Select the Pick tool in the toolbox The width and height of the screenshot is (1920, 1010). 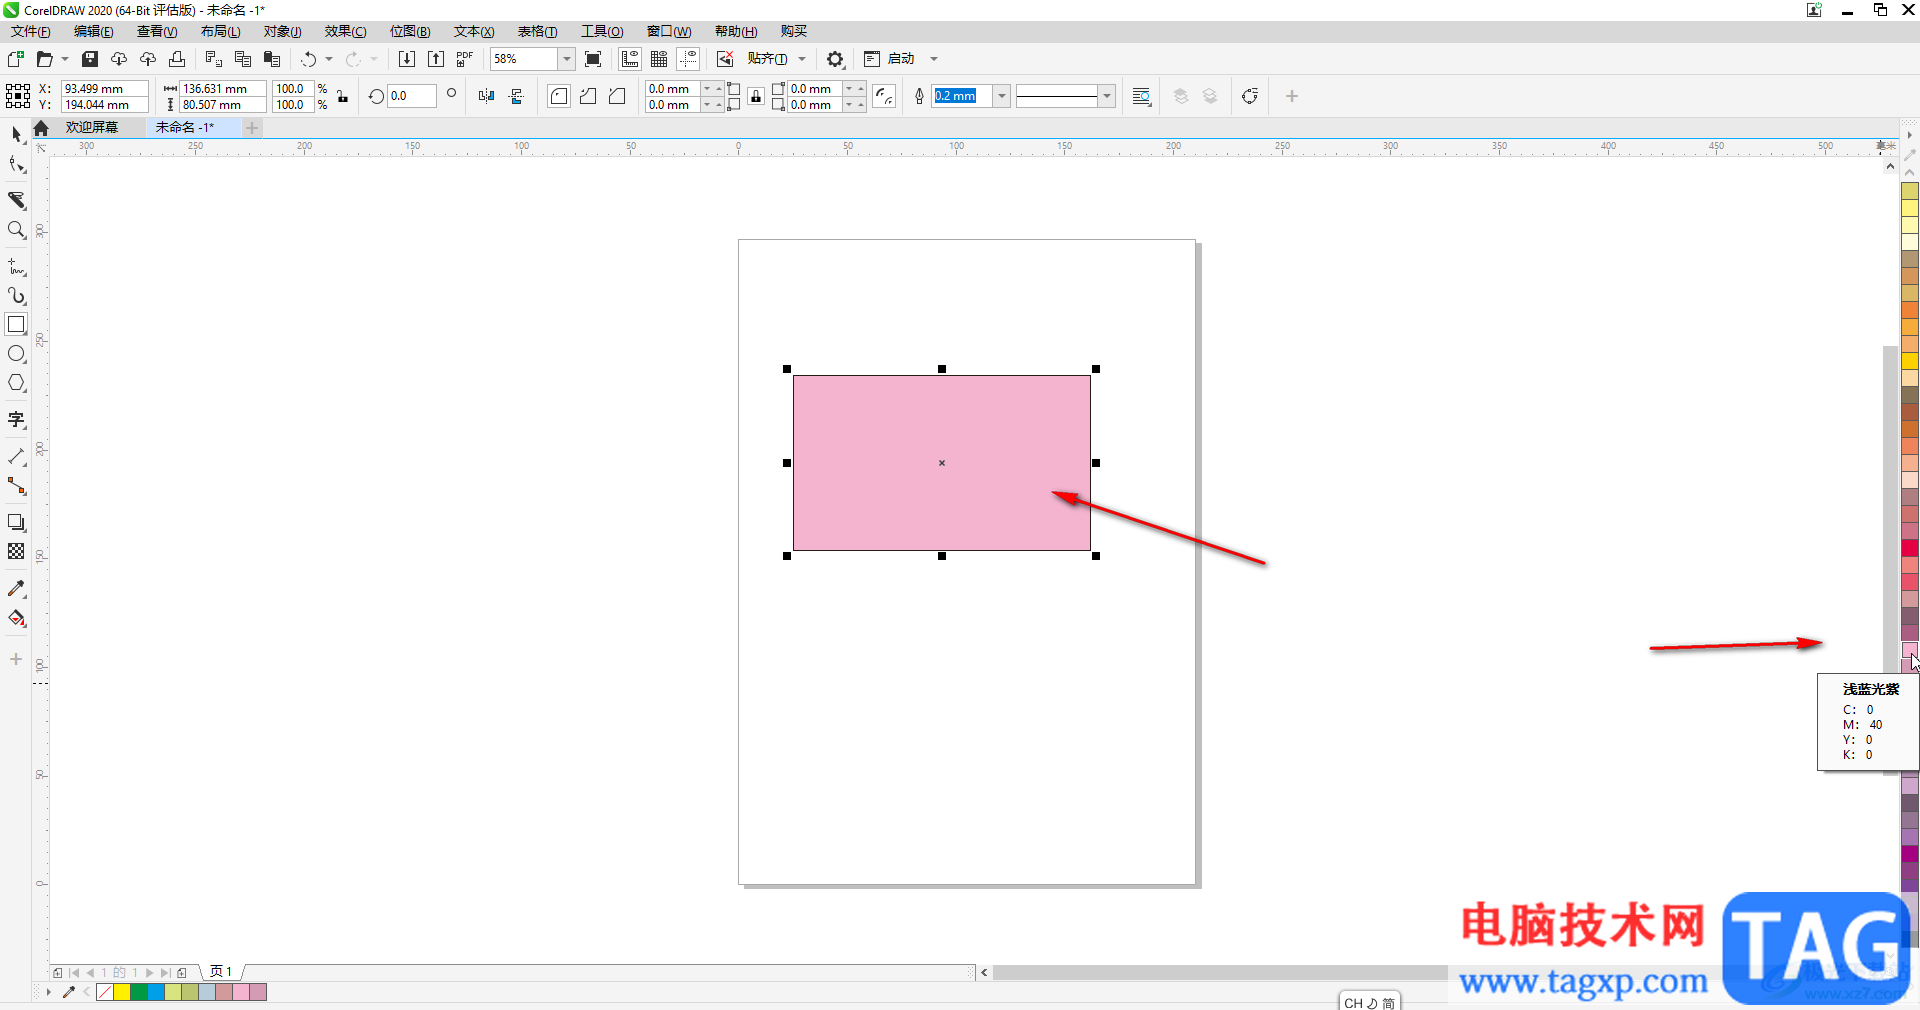pos(16,134)
